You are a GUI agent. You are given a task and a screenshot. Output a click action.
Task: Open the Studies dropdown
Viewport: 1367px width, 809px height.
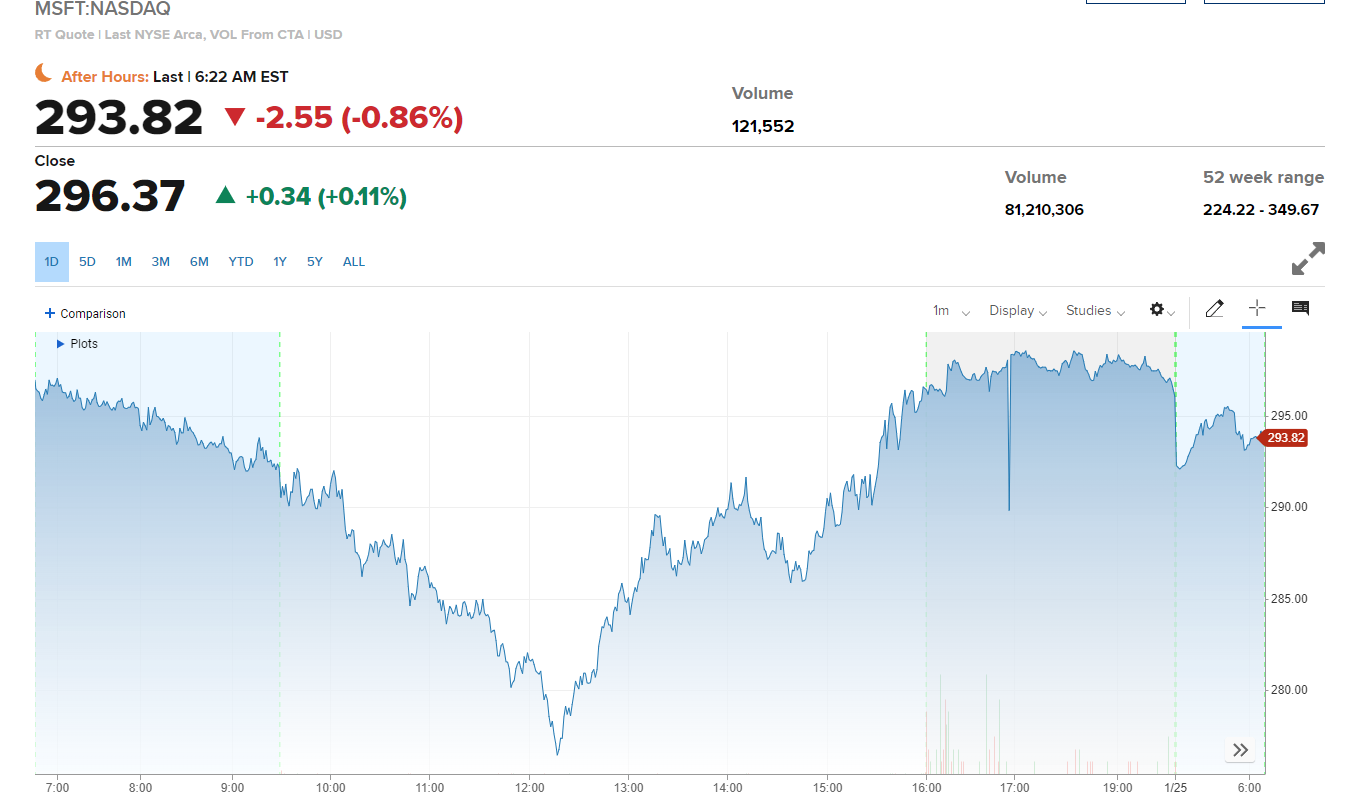tap(1095, 311)
